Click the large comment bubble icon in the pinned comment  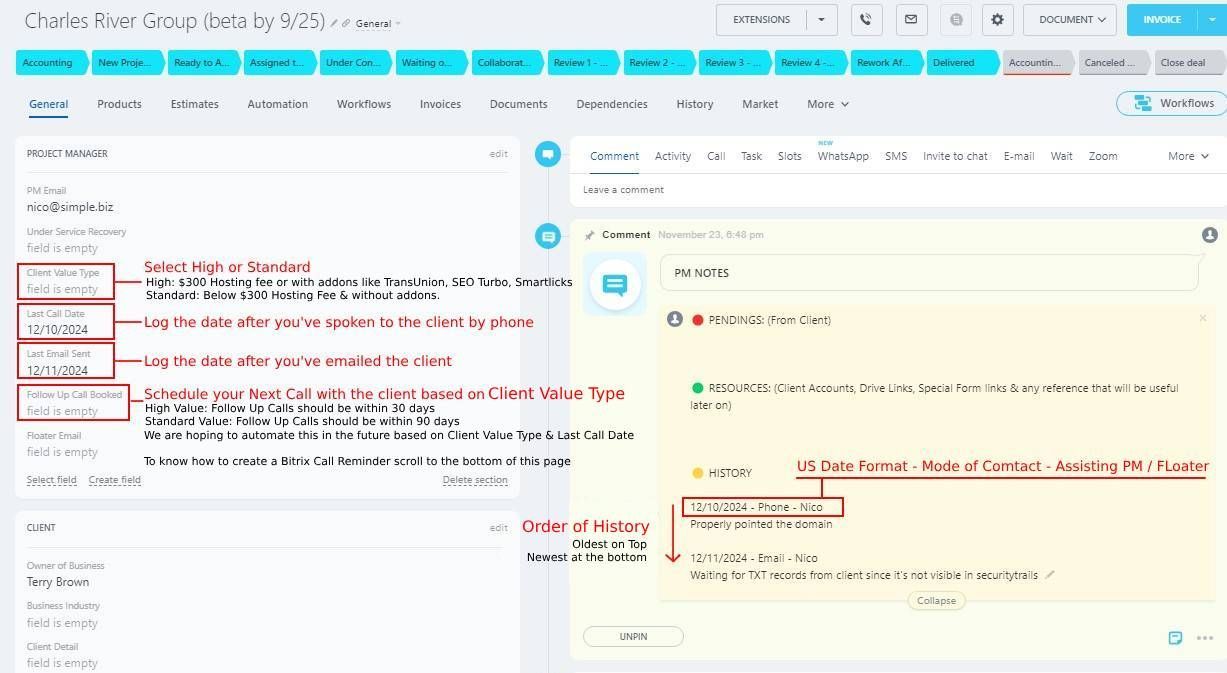(x=615, y=284)
